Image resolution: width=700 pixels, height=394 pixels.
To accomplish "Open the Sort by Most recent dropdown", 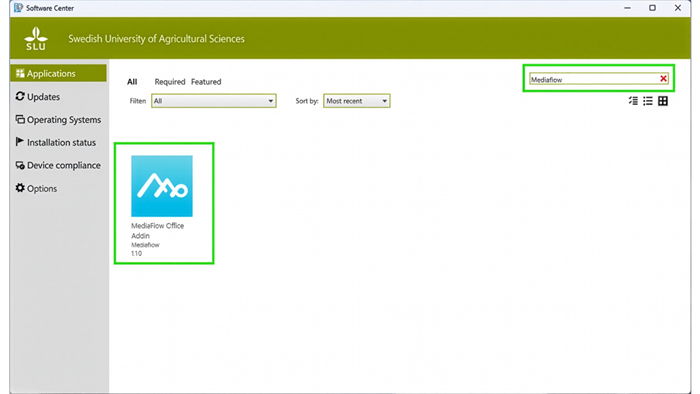I will (x=357, y=101).
